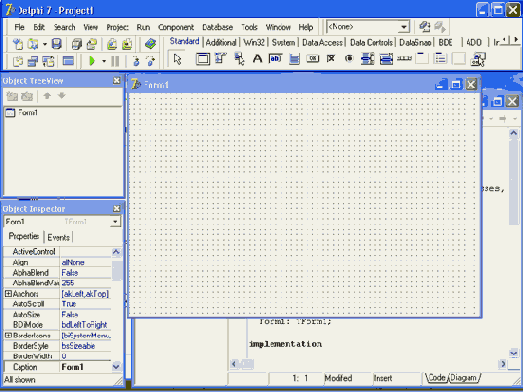Open the dropdown arrow beside Run button

(x=104, y=61)
